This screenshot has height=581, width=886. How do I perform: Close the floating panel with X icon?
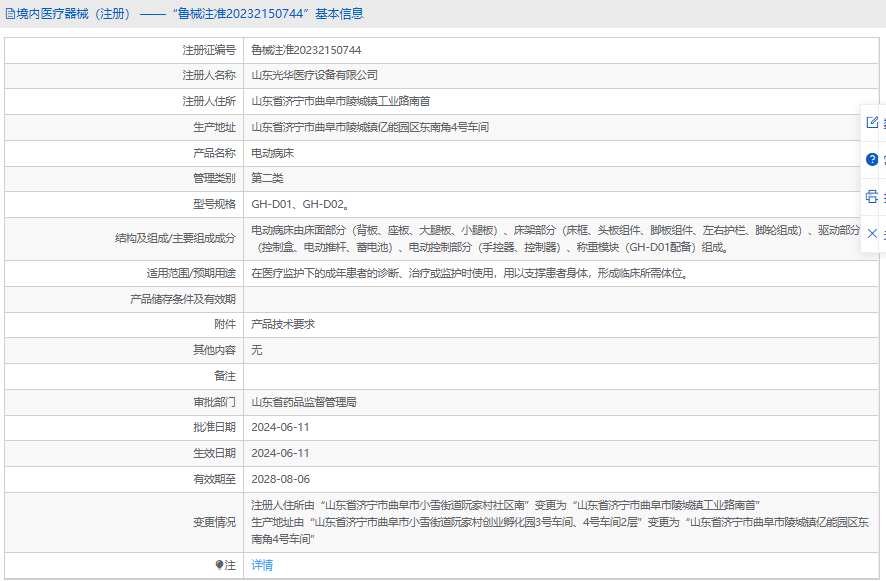tap(872, 233)
